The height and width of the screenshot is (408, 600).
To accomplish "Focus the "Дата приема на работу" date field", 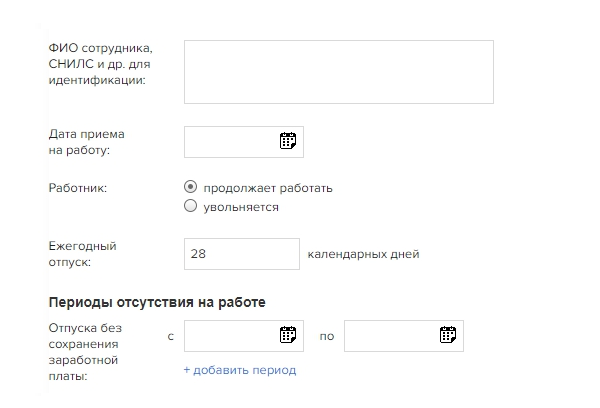I will 230,142.
